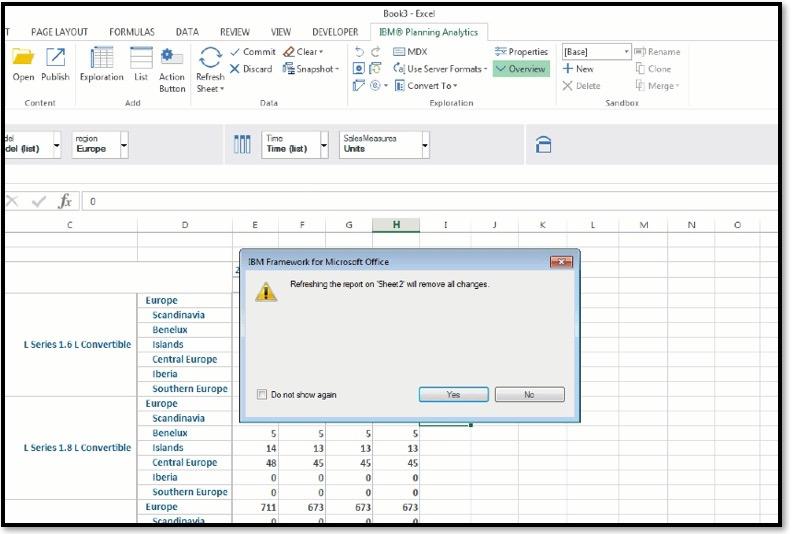Screen dimensions: 792x534
Task: Click the Undo arrow icon
Action: click(x=359, y=52)
